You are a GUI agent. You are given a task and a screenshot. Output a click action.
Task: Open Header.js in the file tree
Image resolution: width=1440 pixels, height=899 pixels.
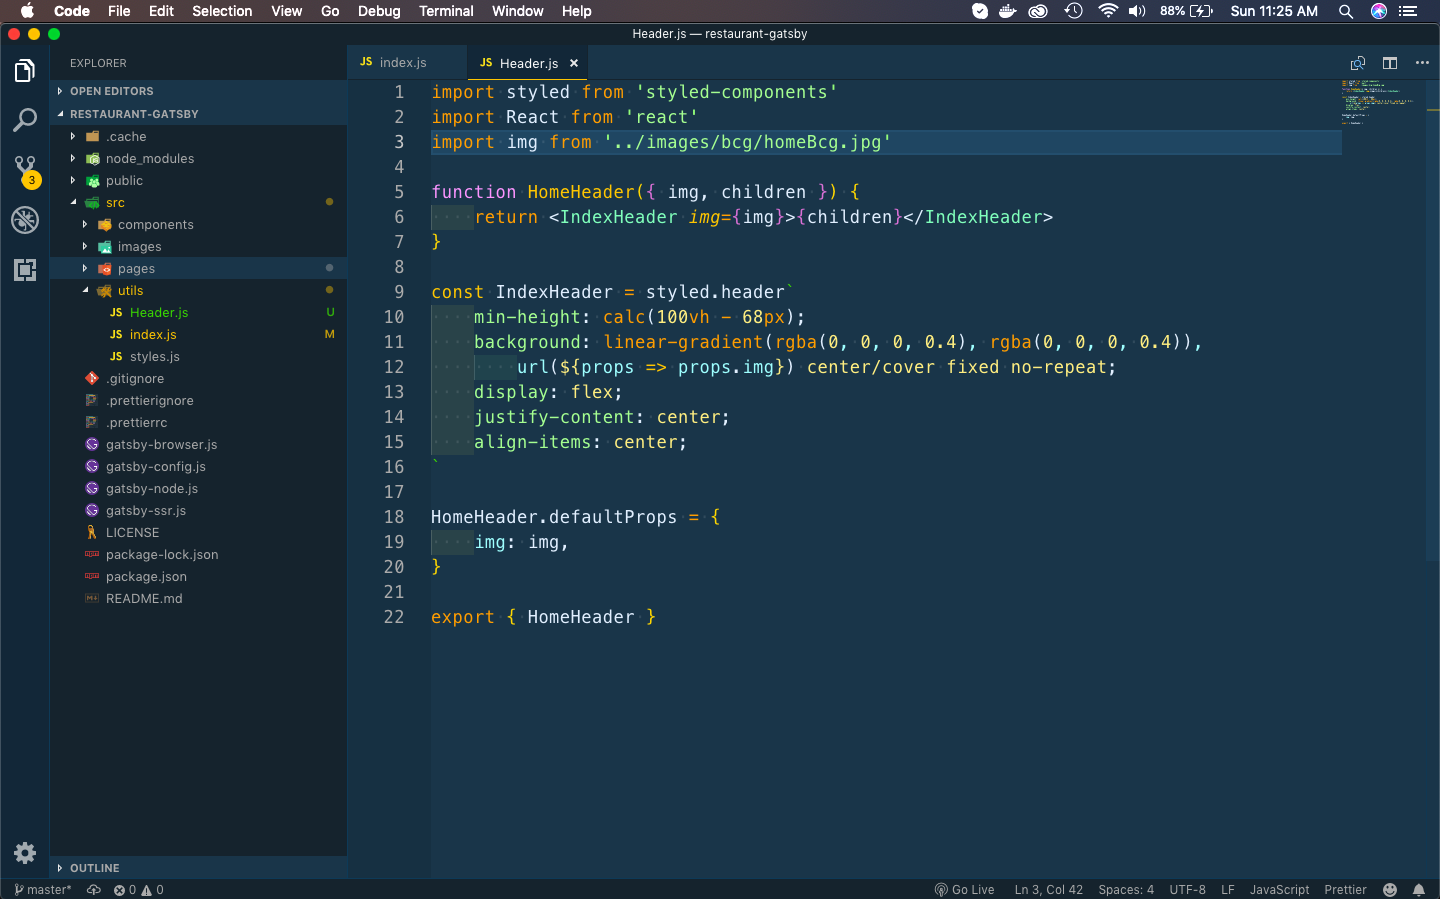point(198,313)
